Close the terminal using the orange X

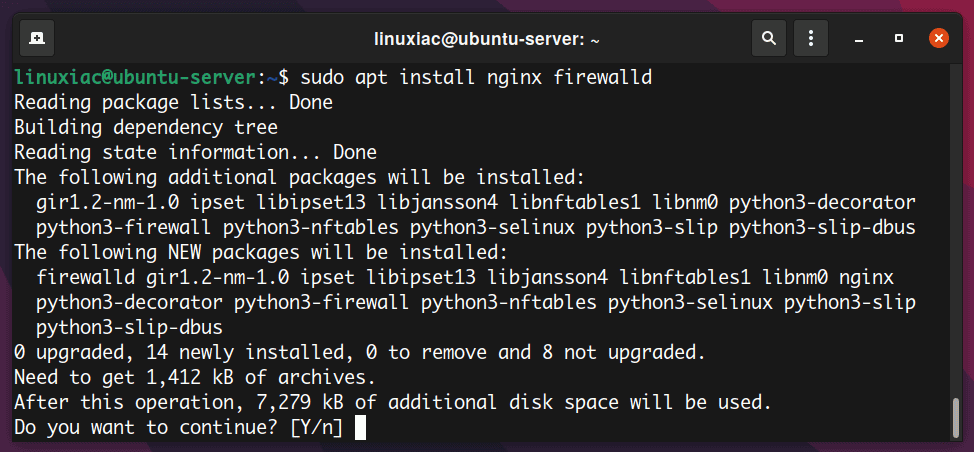pyautogui.click(x=939, y=38)
